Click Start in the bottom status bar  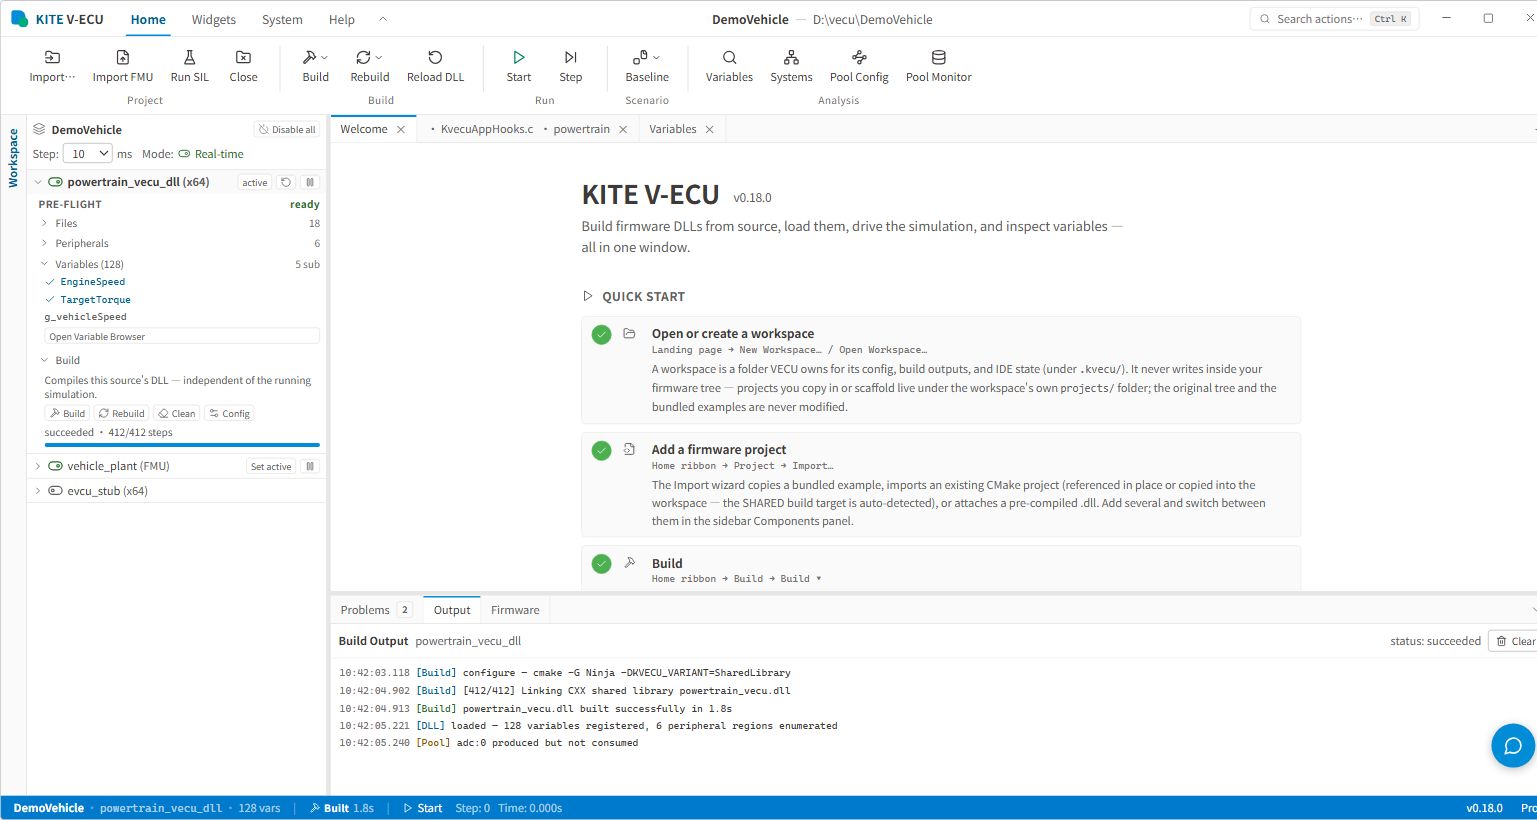pos(422,808)
